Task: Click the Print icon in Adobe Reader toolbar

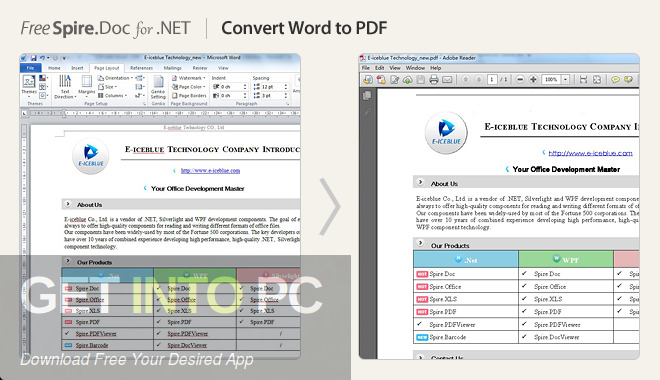Action: coord(434,80)
